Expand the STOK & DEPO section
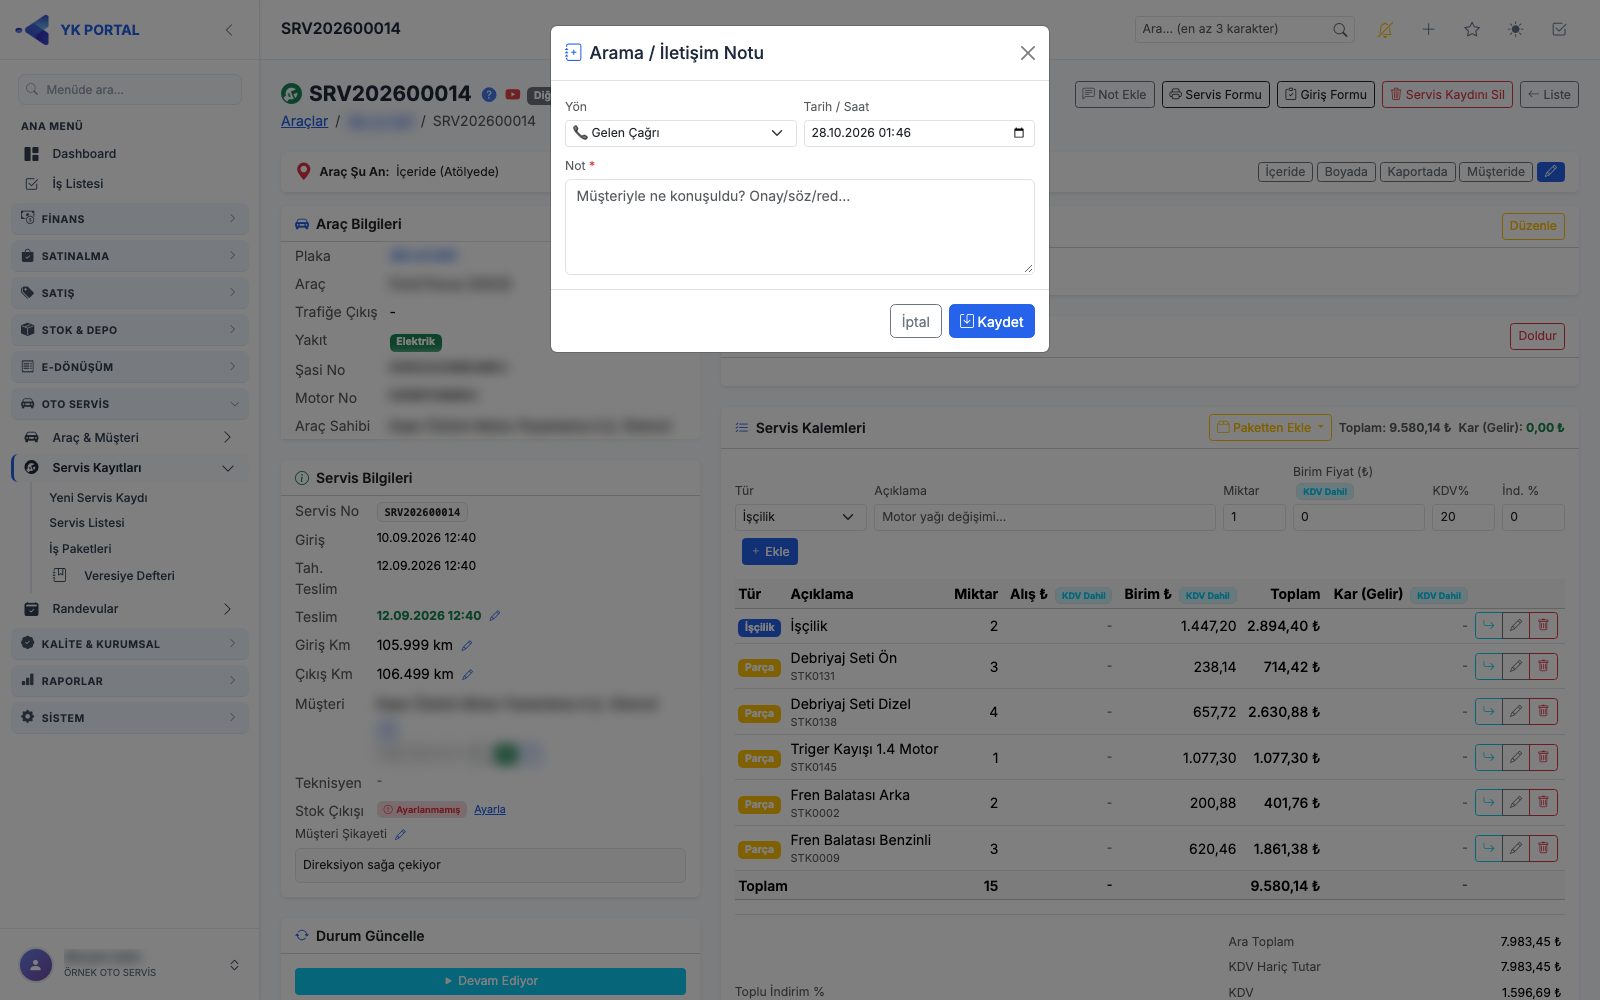 point(130,330)
